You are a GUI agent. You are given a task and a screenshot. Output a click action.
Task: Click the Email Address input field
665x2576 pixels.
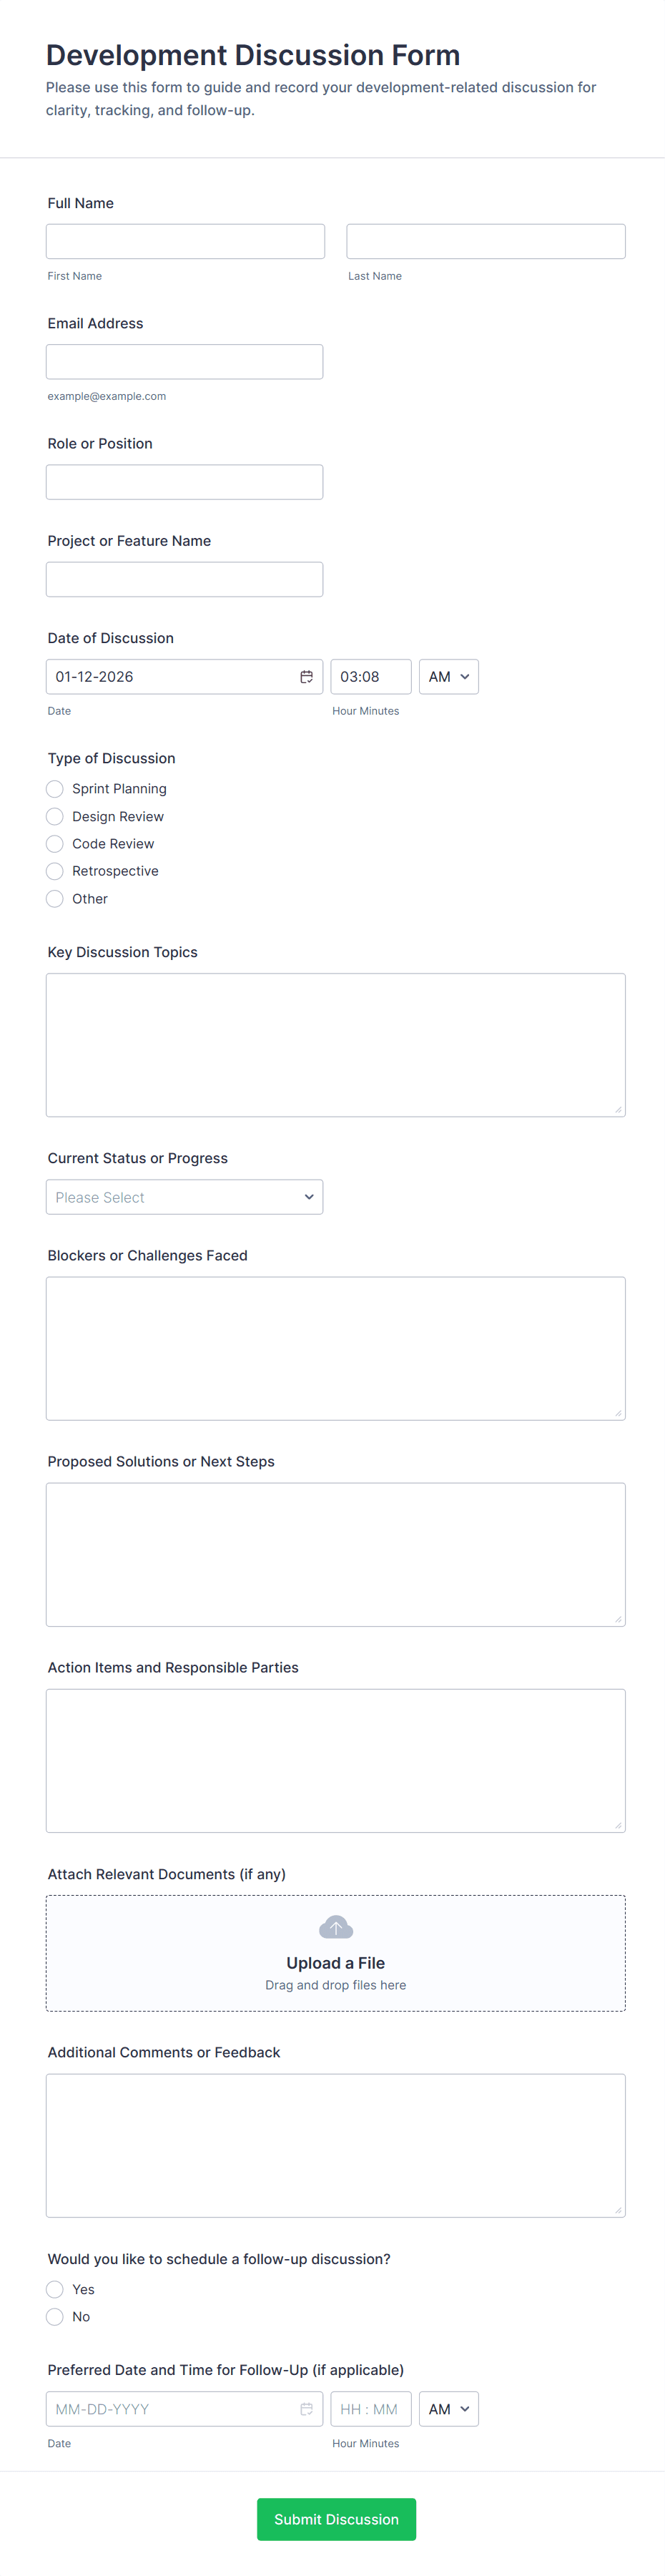pos(184,361)
